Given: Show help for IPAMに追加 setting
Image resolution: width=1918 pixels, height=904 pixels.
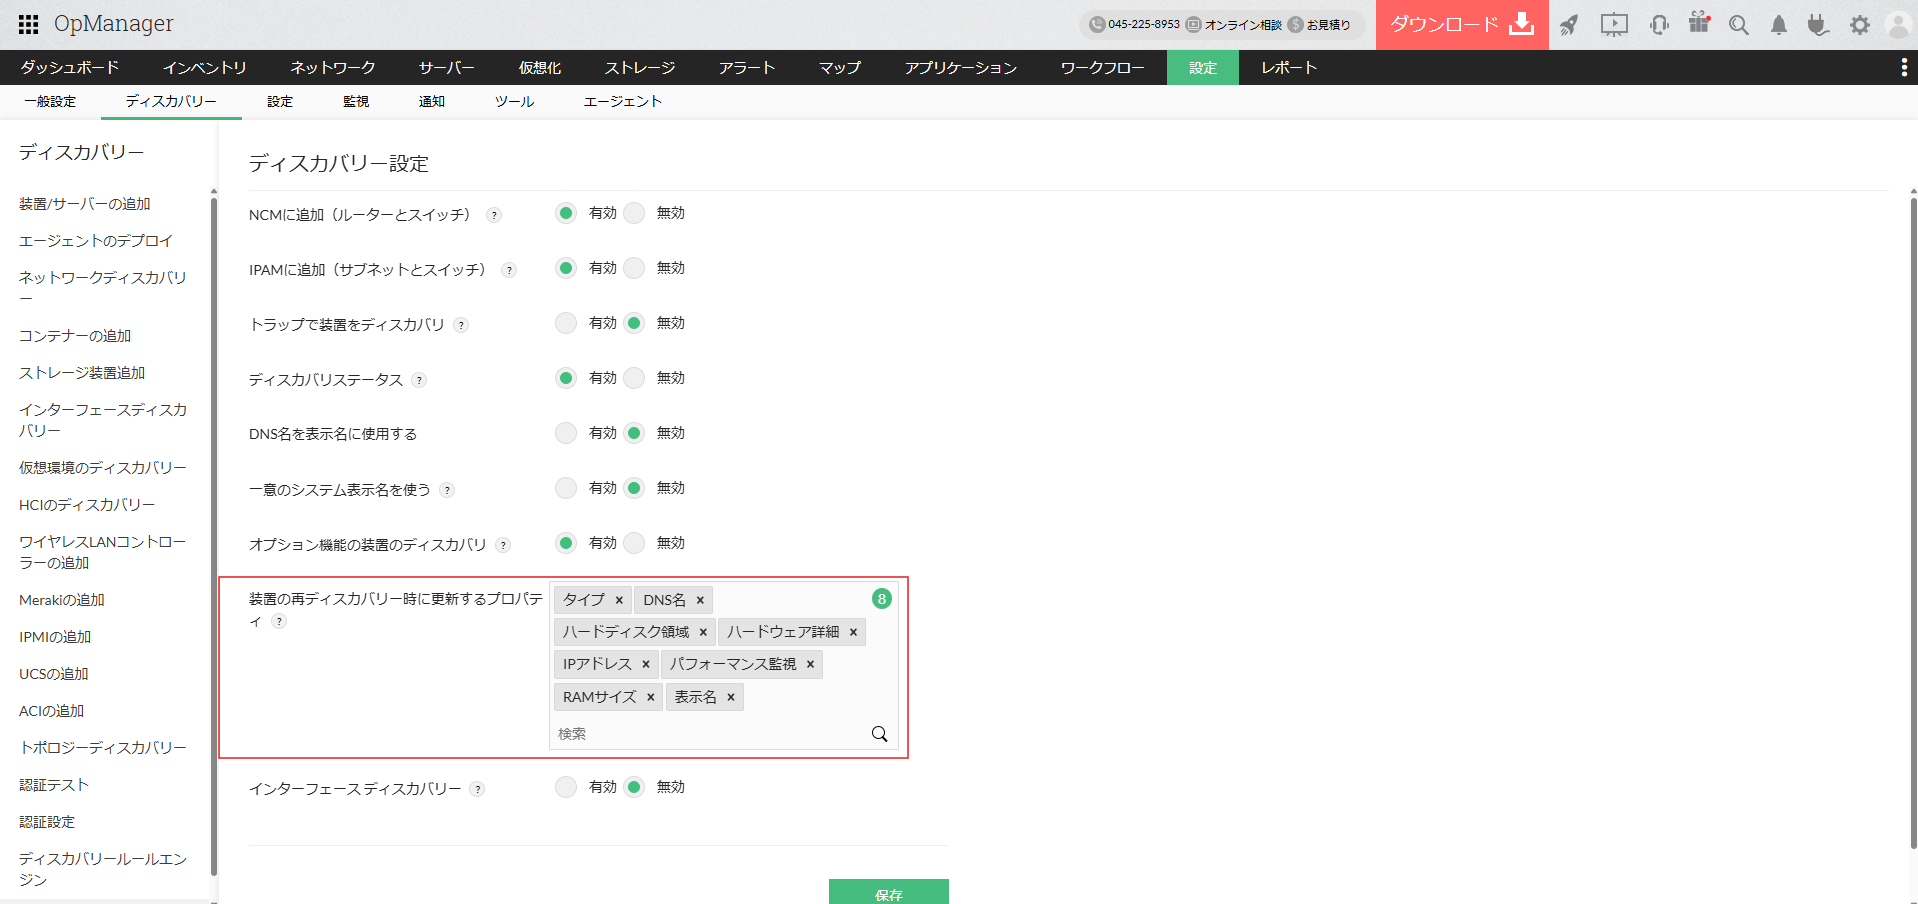Looking at the screenshot, I should tap(509, 270).
